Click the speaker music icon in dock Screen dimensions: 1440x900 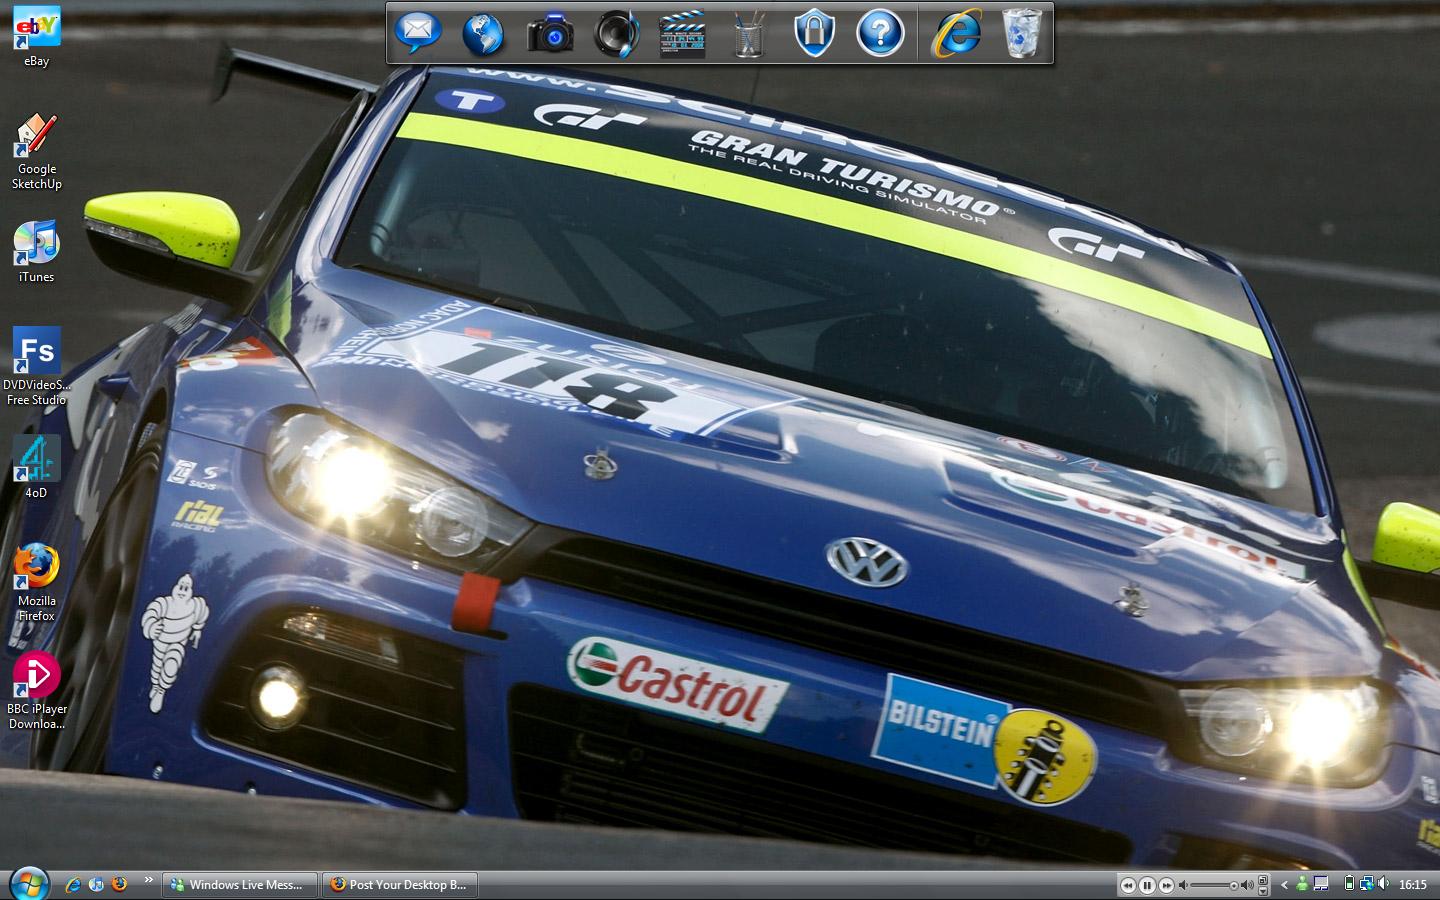click(x=616, y=33)
